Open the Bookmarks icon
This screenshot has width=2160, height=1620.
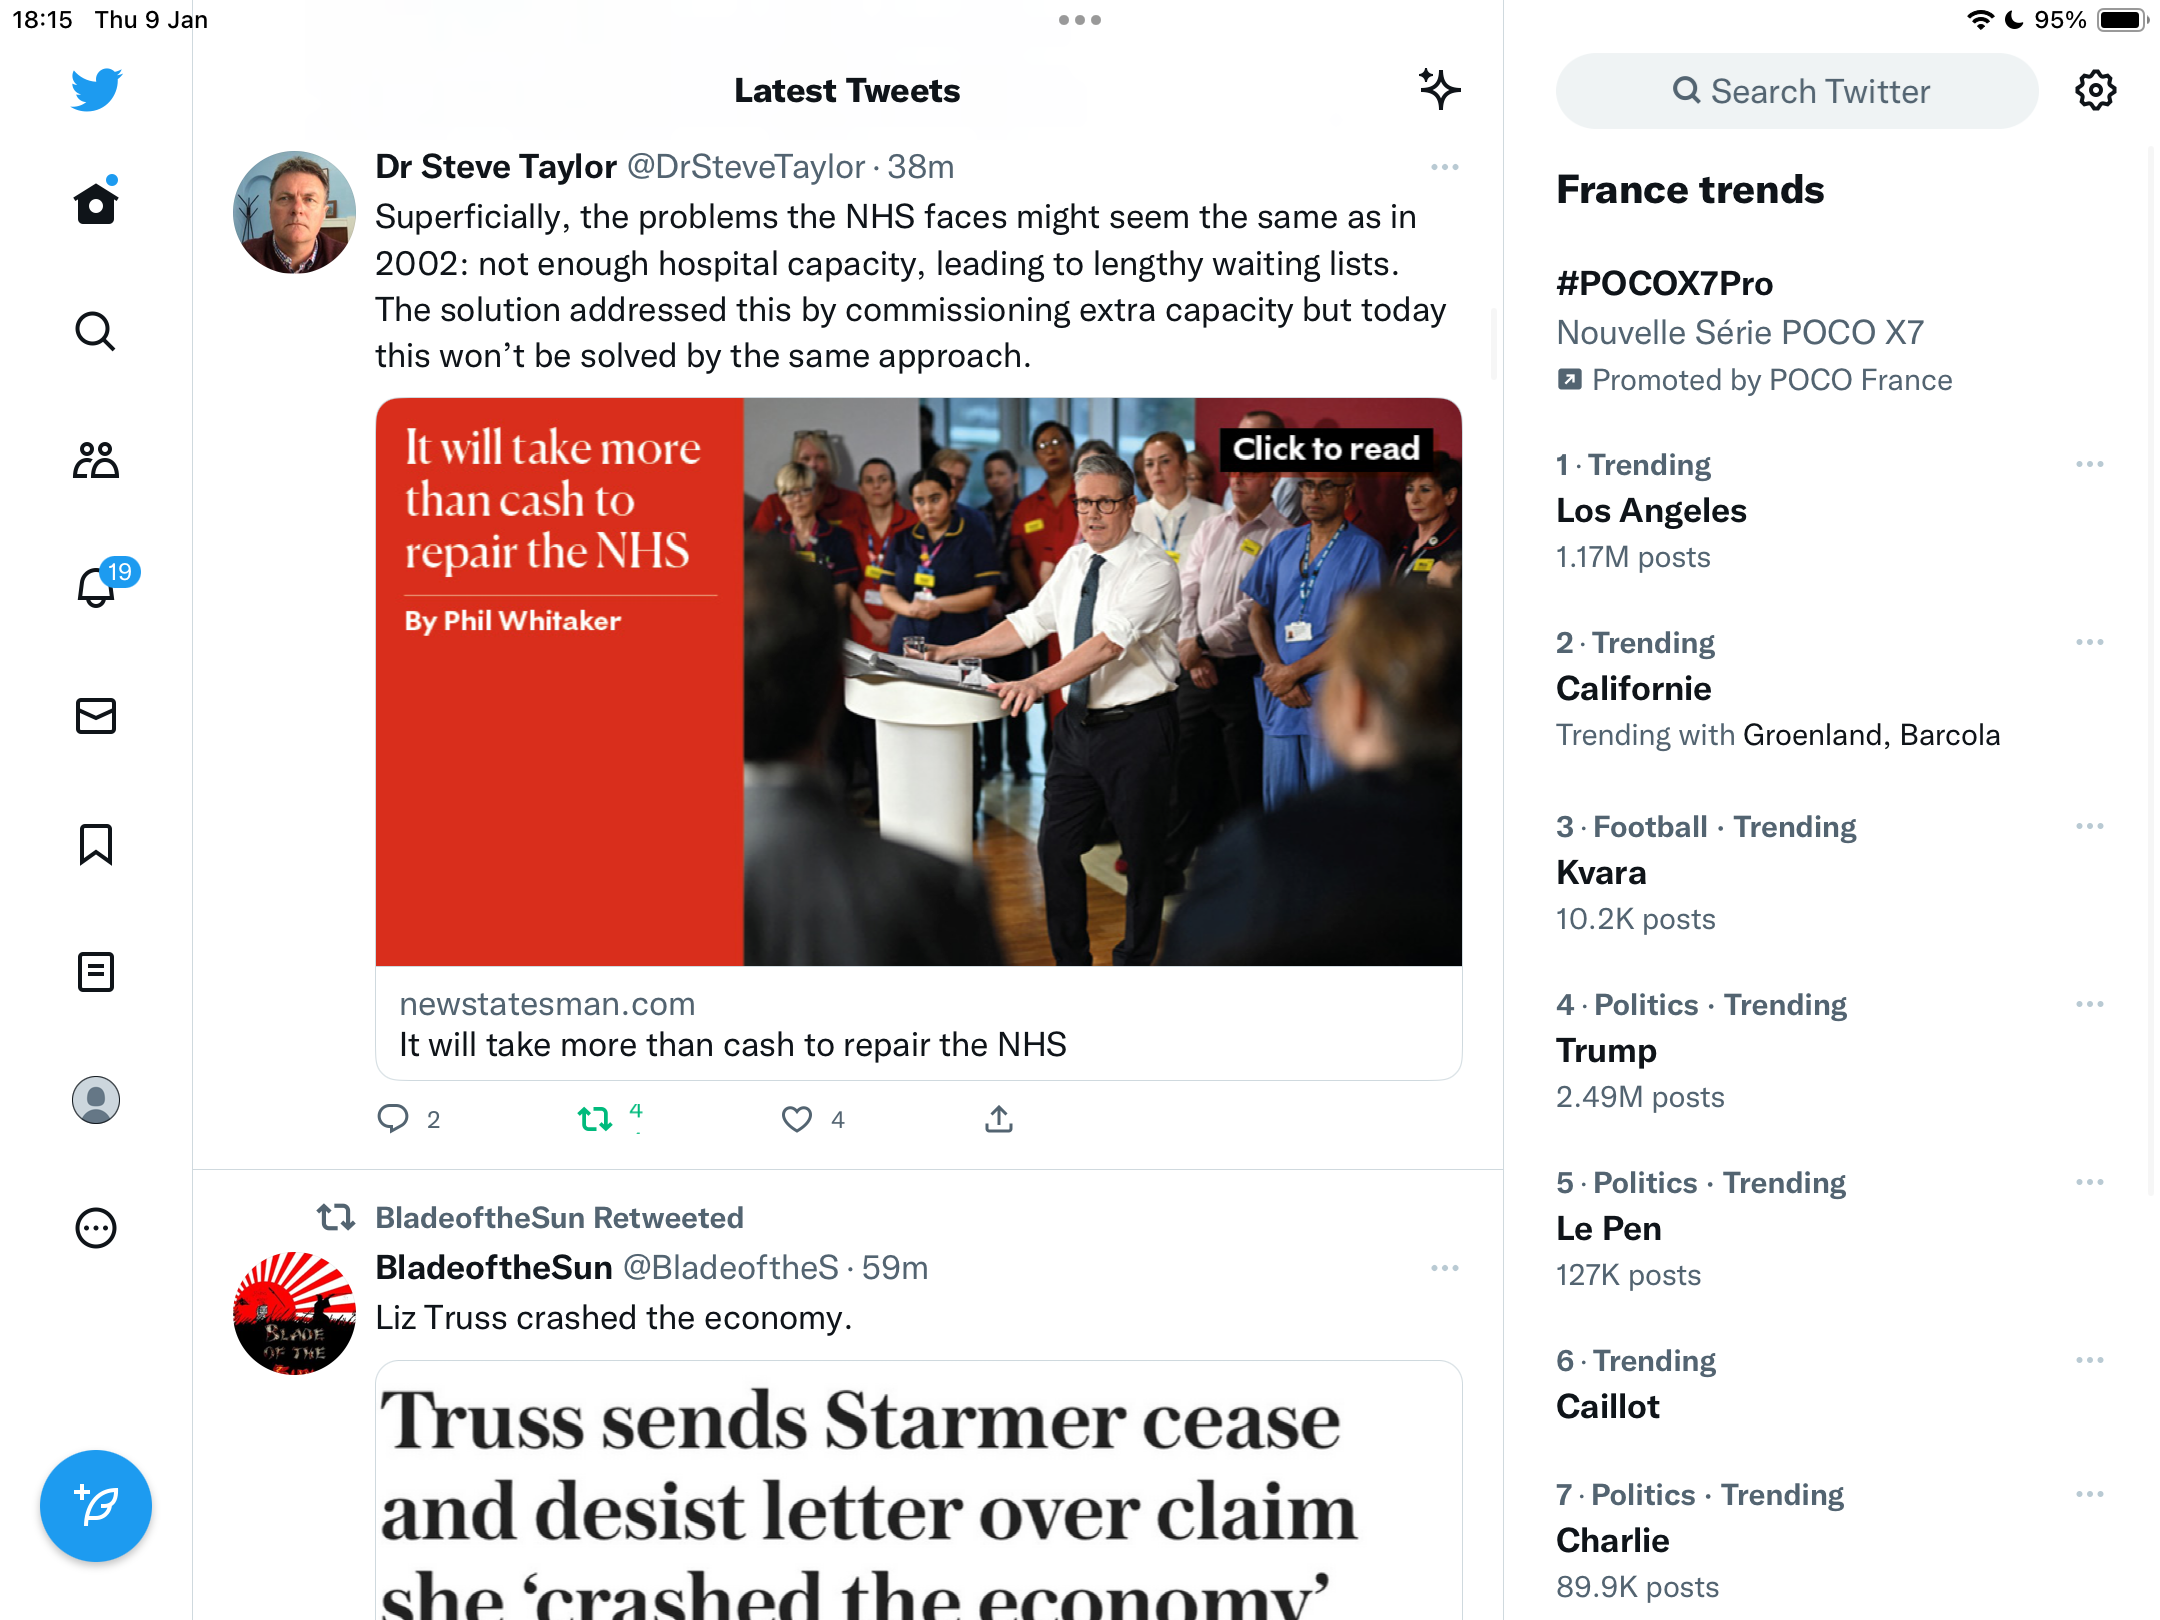[96, 844]
